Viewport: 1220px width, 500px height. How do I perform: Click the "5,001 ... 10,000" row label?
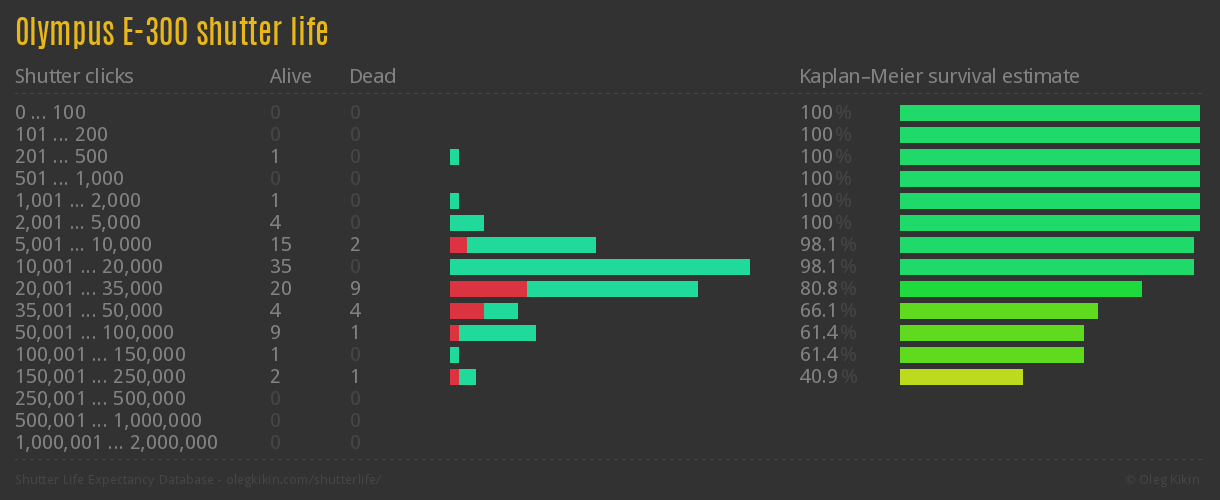(83, 245)
